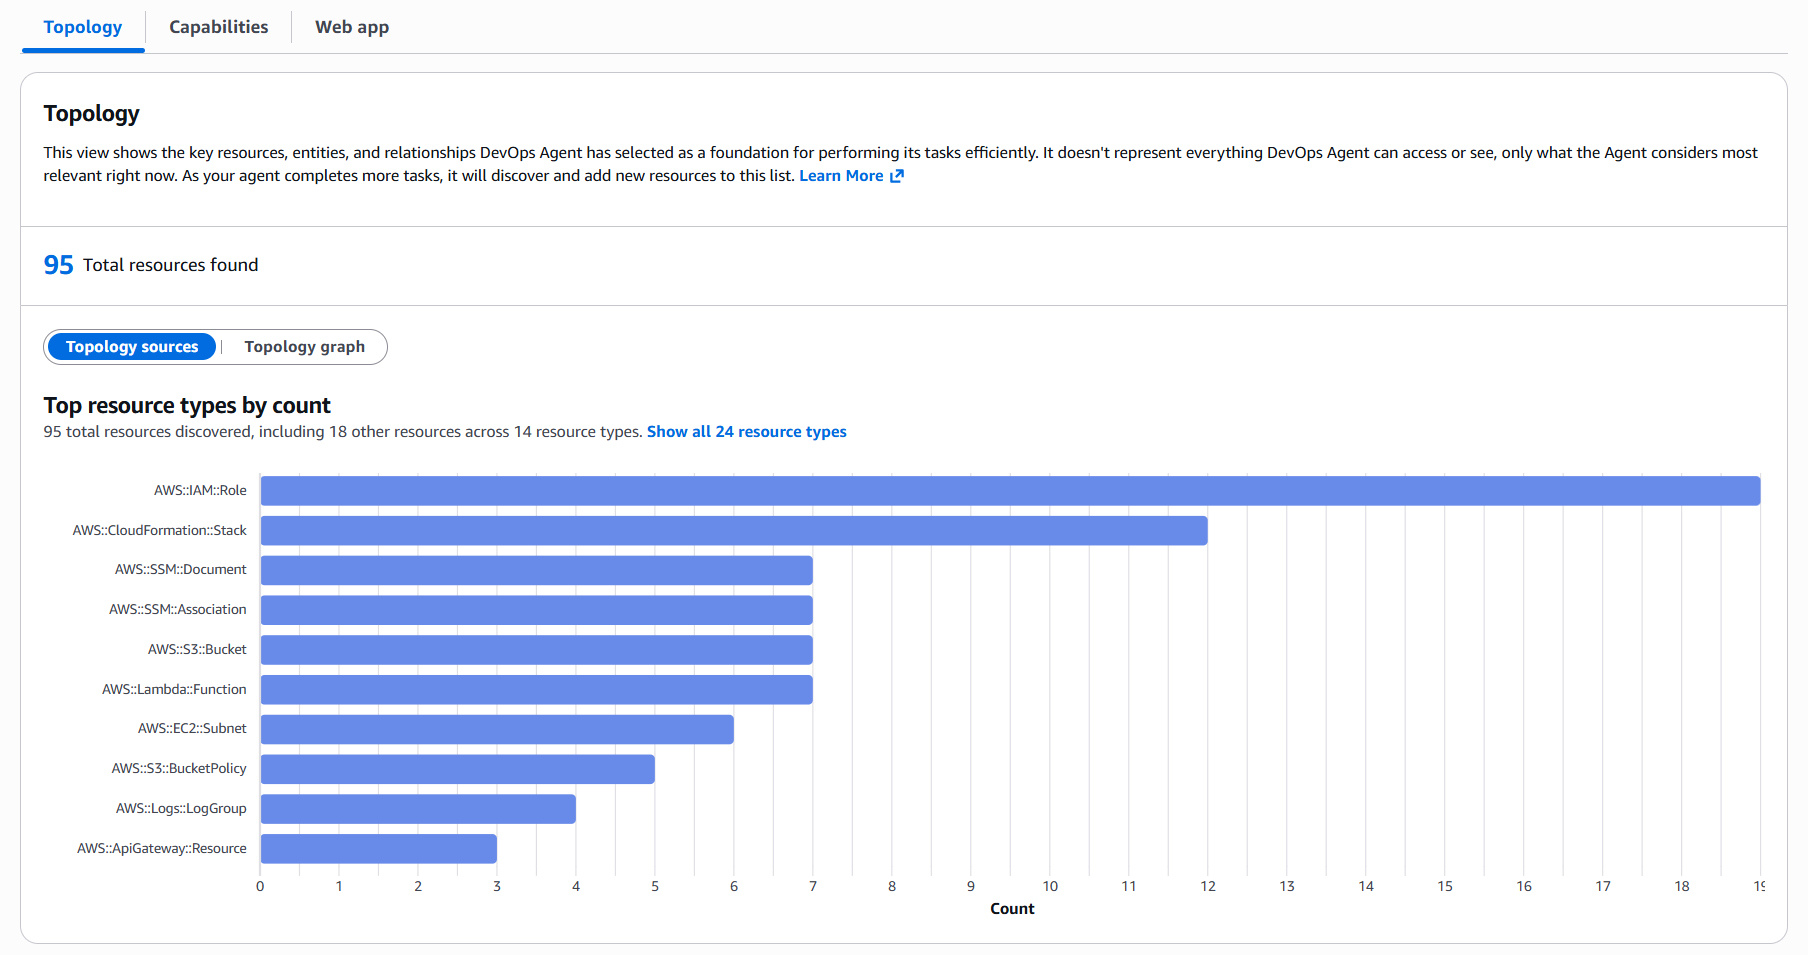1808x955 pixels.
Task: Click the AWS::S3::BucketPolicy bar
Action: pyautogui.click(x=457, y=769)
